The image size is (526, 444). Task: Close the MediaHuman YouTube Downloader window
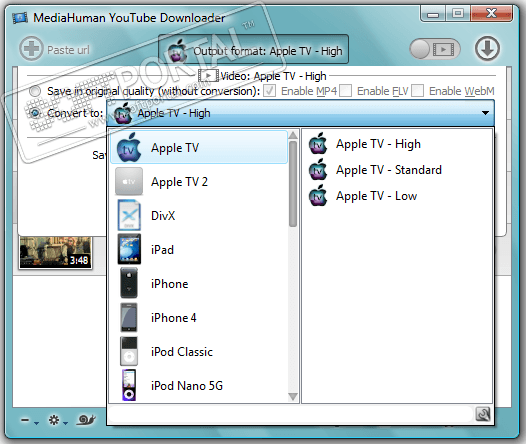491,14
